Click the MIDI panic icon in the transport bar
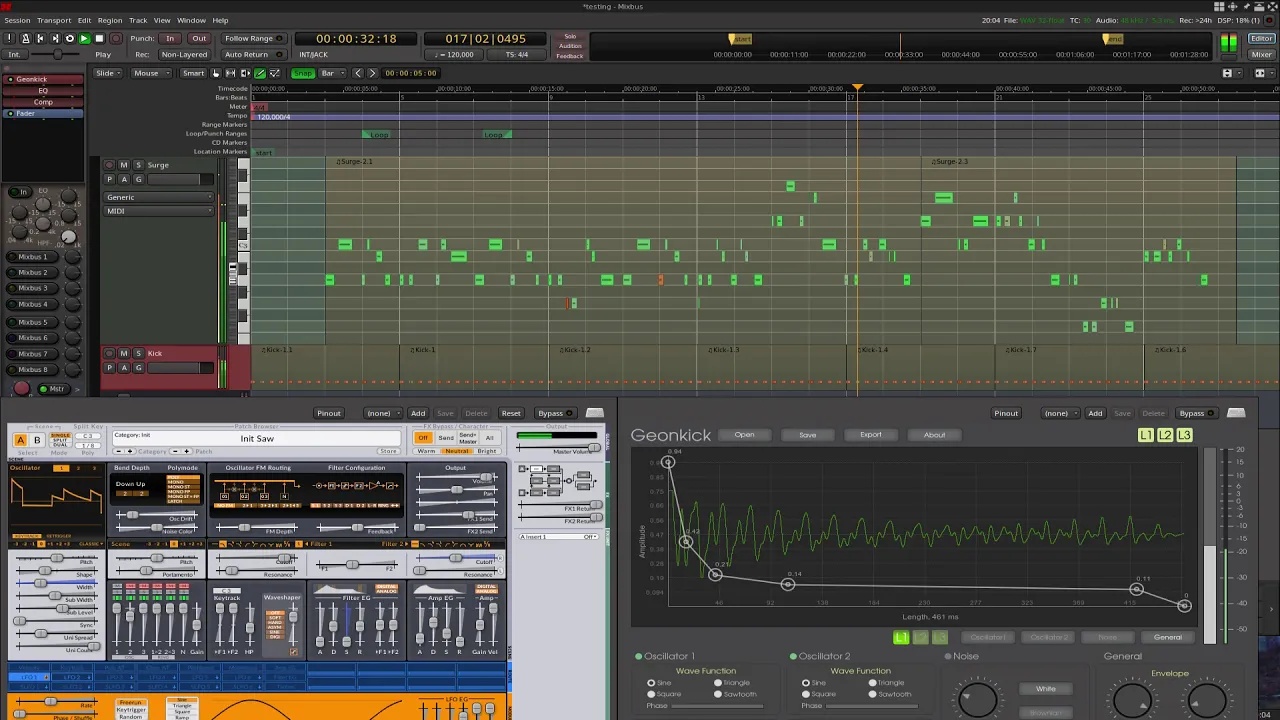The image size is (1280, 720). (9, 38)
